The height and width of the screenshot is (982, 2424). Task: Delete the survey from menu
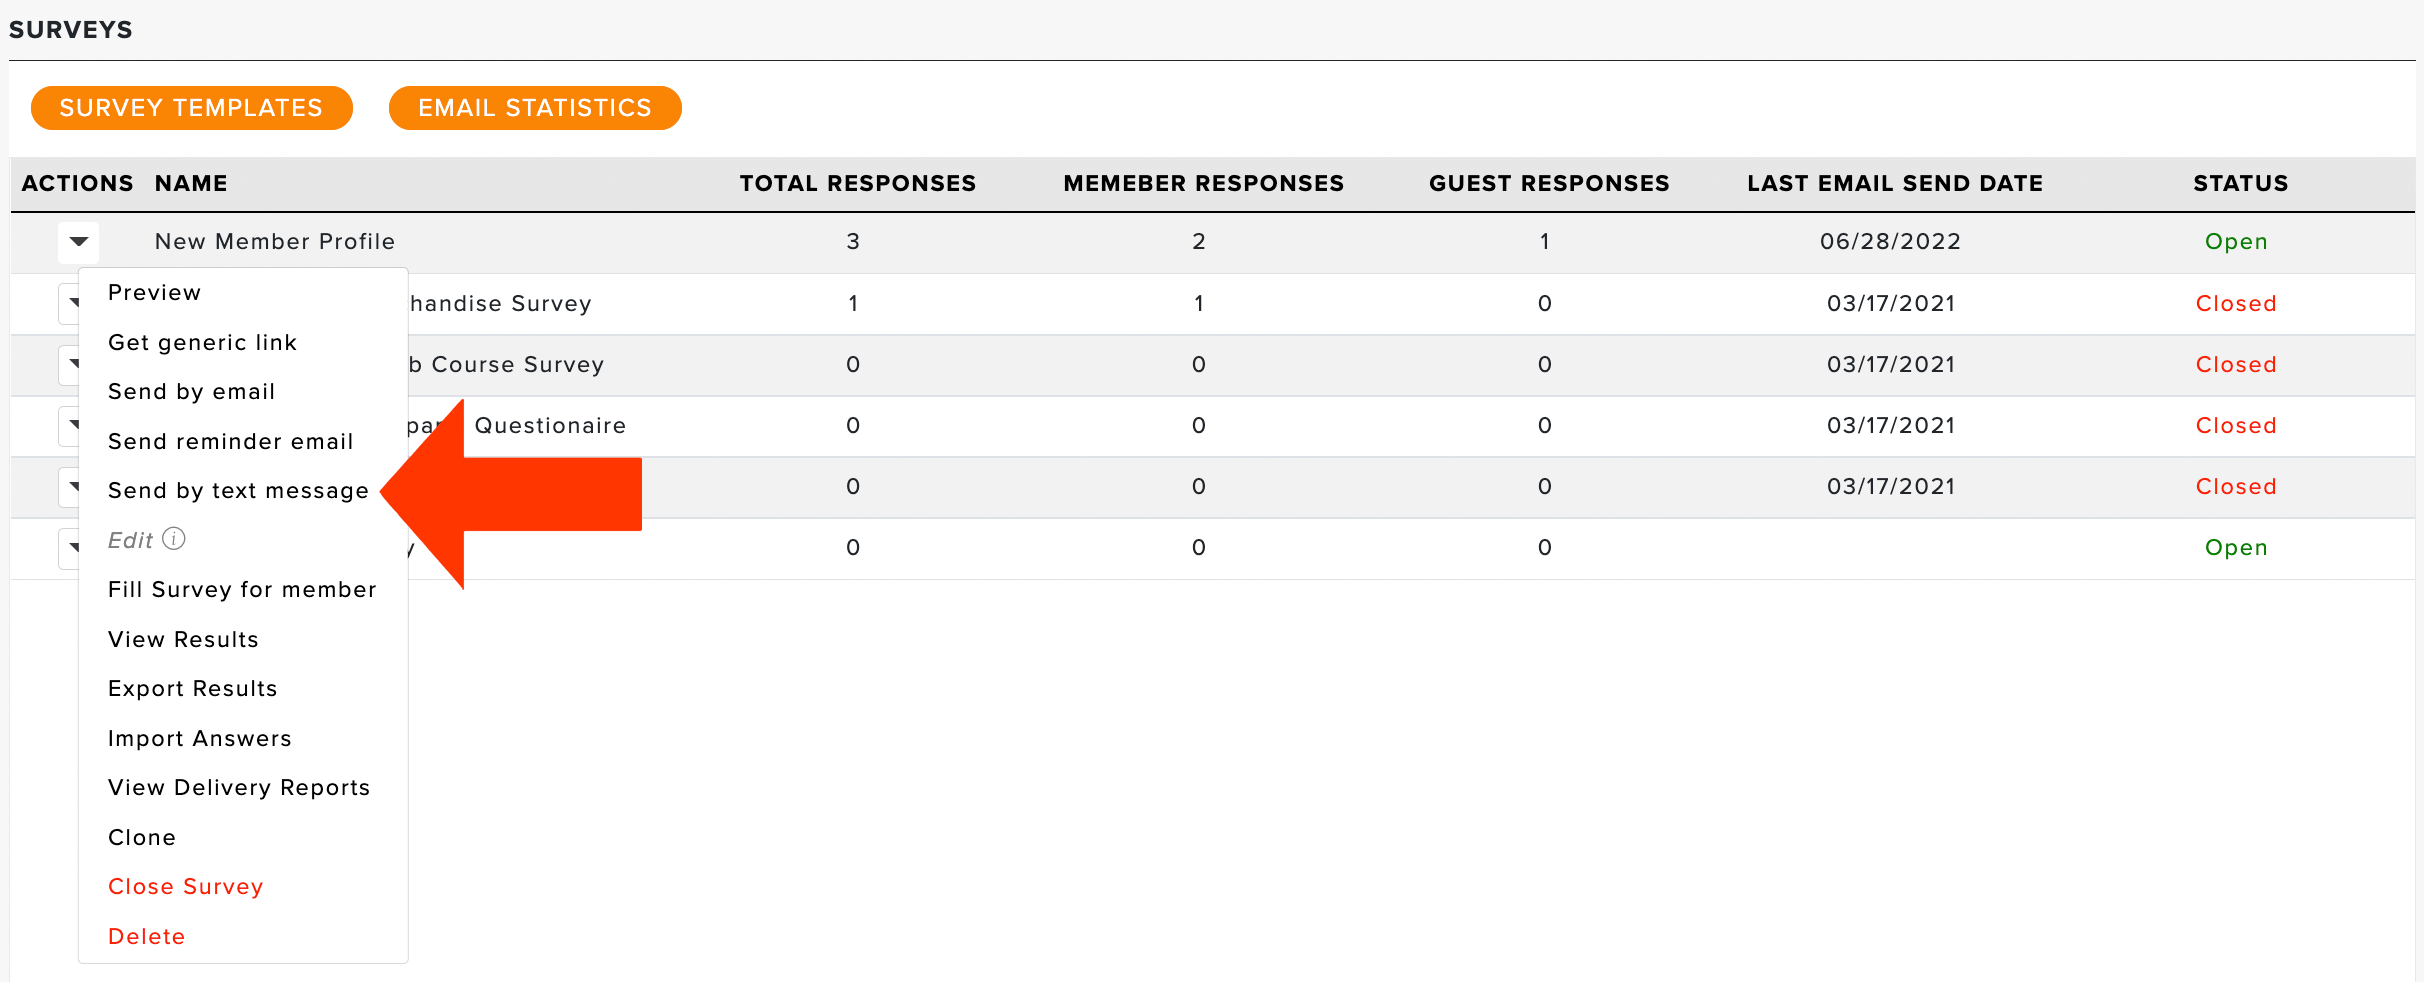(147, 937)
